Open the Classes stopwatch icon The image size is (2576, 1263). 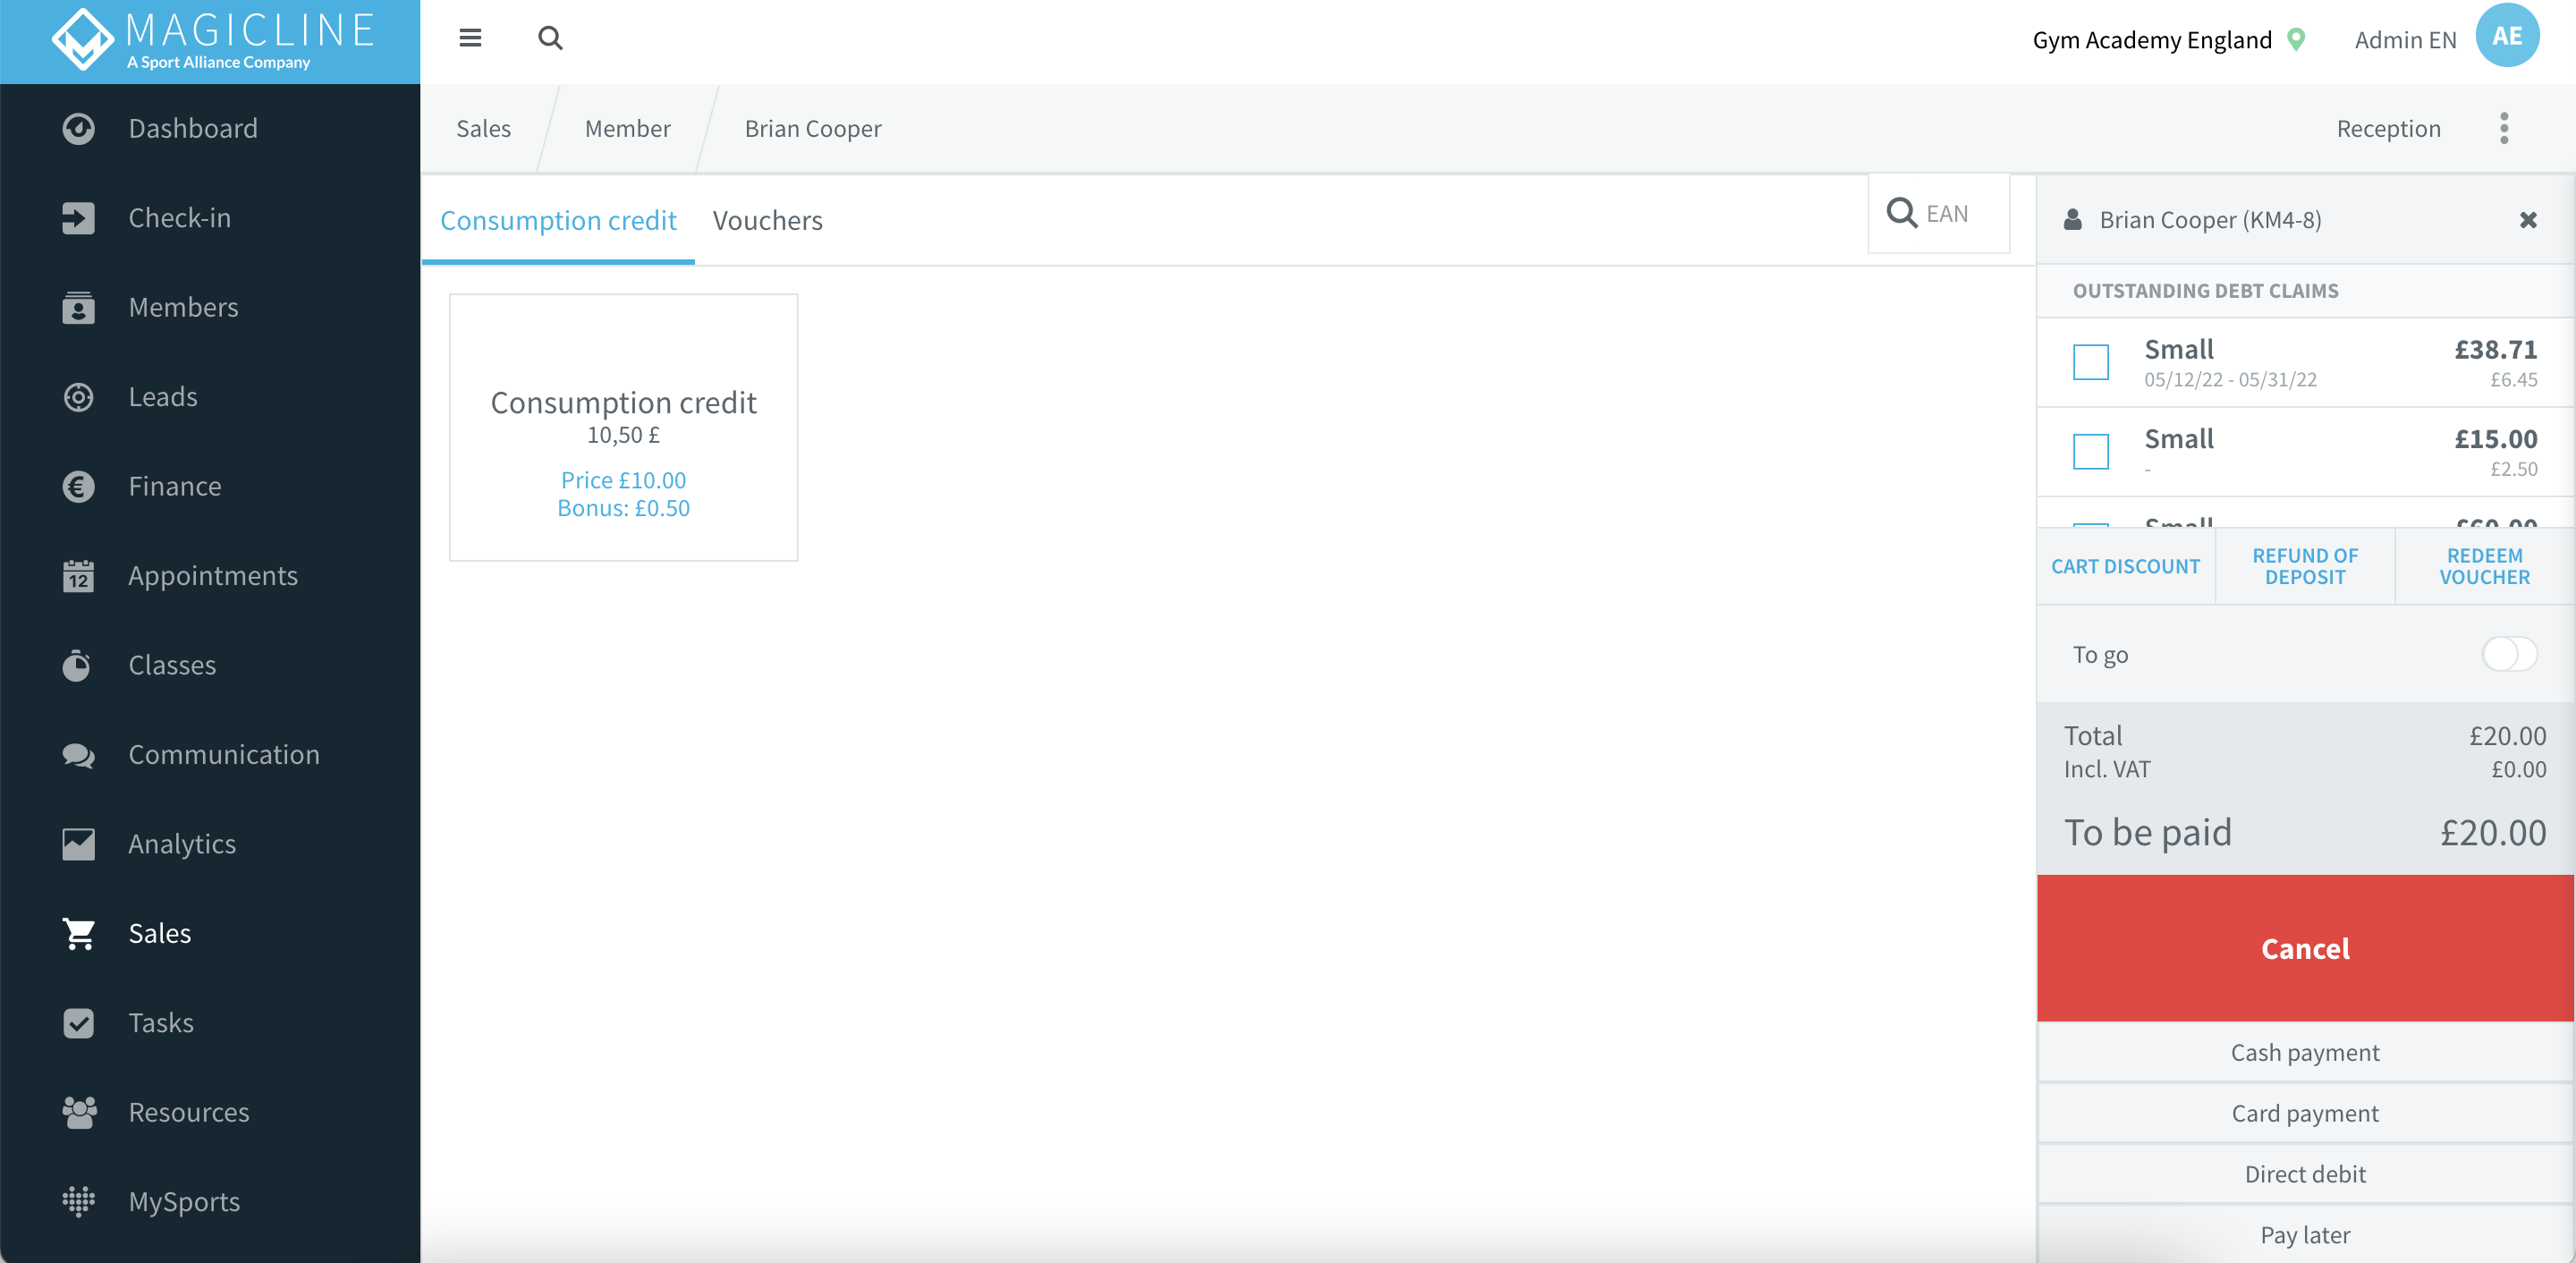(78, 665)
